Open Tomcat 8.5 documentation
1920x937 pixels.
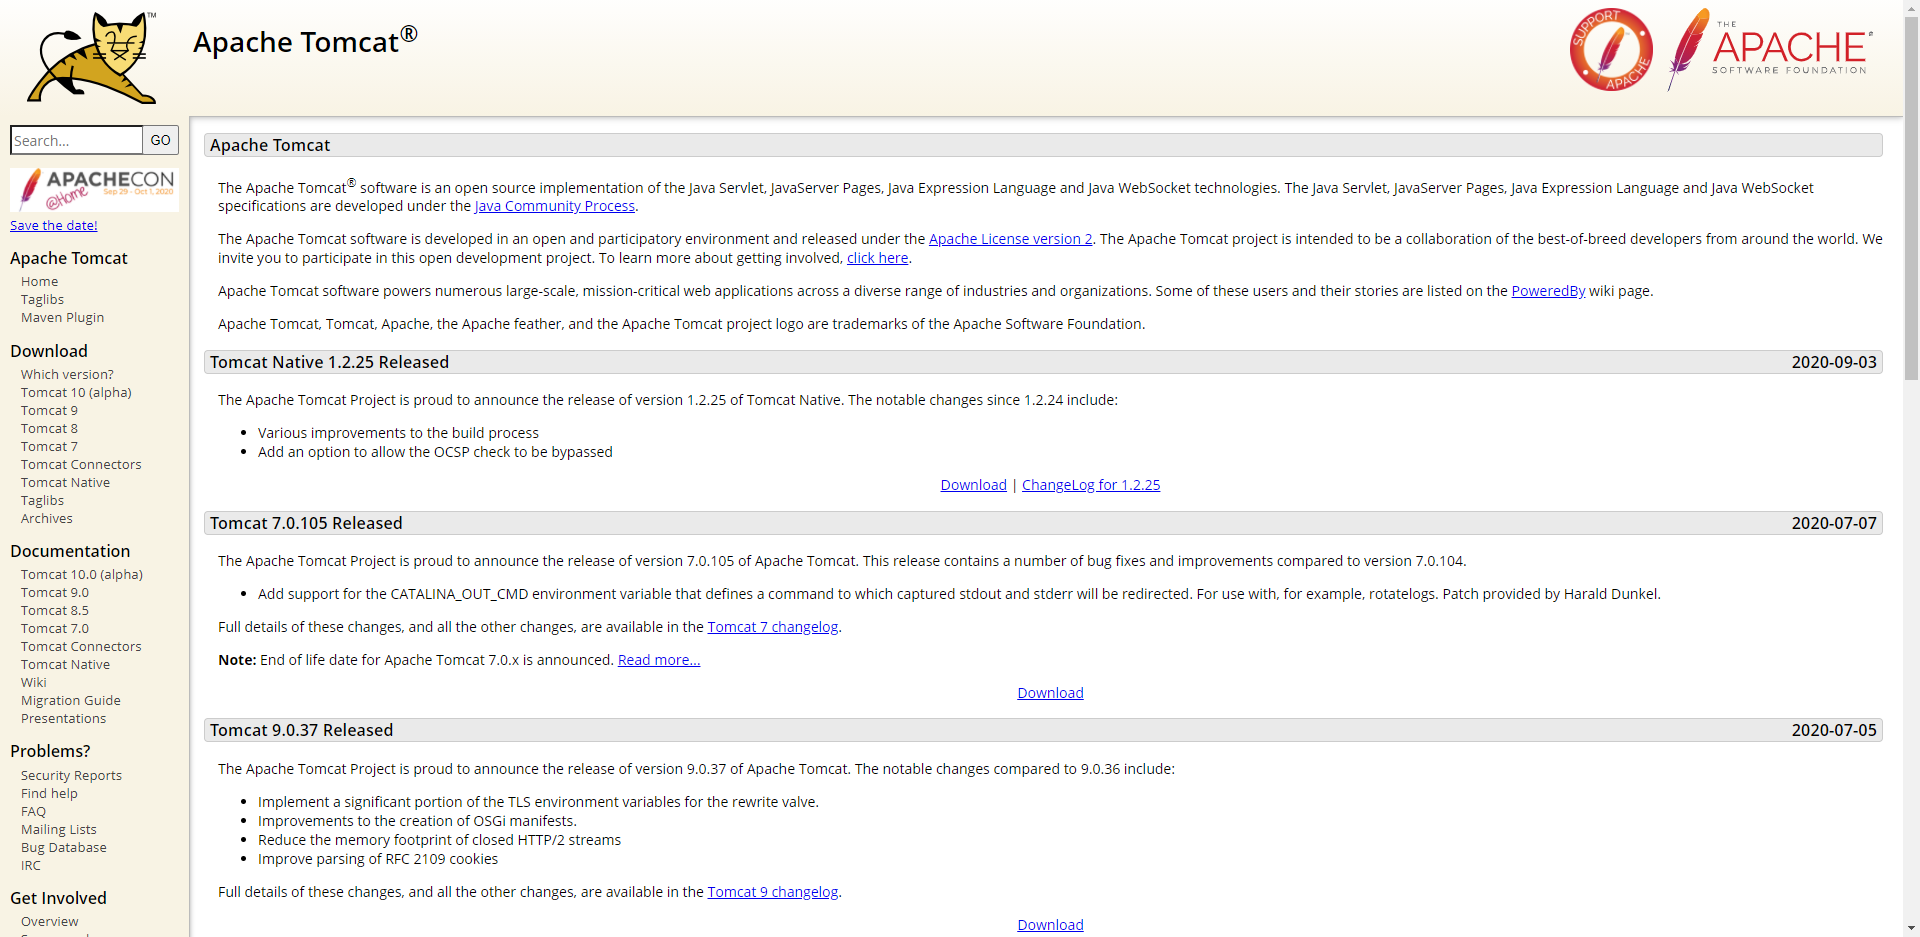tap(55, 611)
